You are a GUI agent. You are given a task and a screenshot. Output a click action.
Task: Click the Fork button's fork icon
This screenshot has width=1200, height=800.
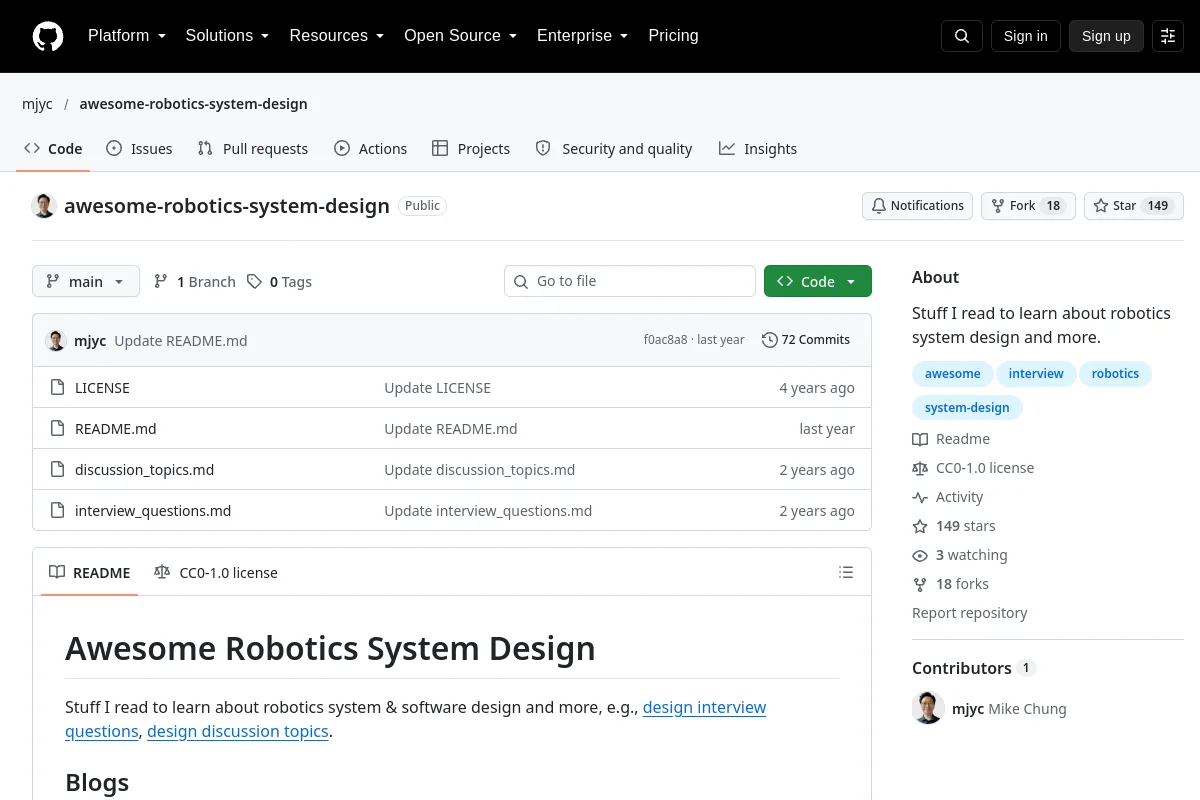[x=998, y=206]
